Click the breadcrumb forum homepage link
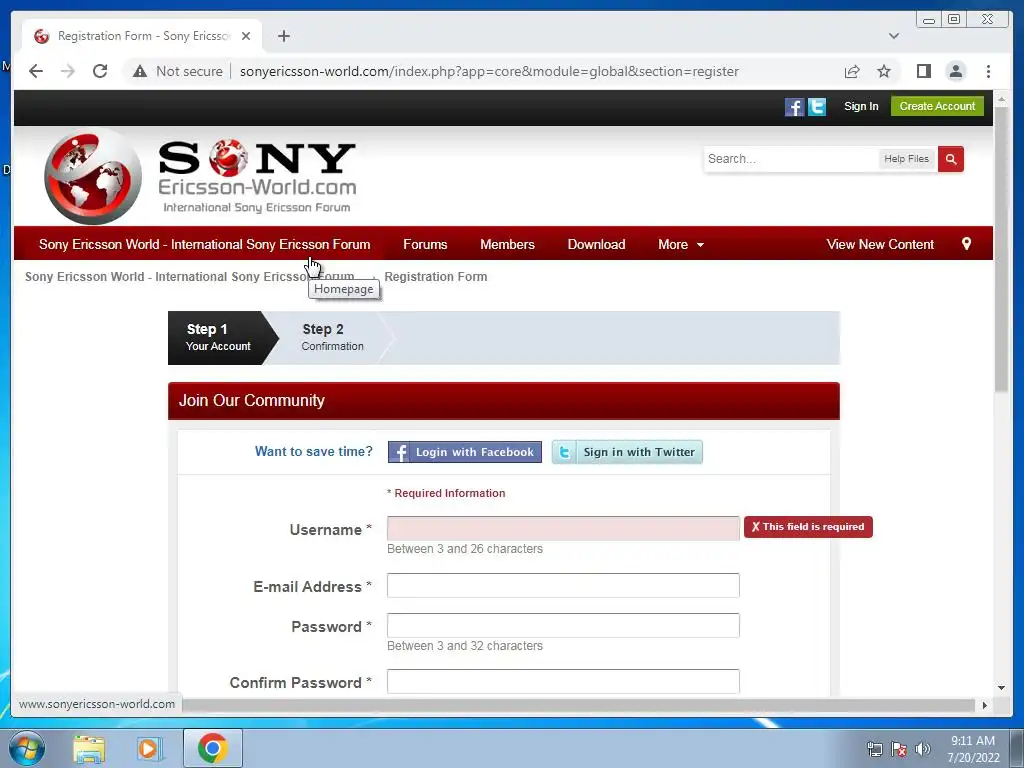The height and width of the screenshot is (768, 1024). (x=189, y=277)
